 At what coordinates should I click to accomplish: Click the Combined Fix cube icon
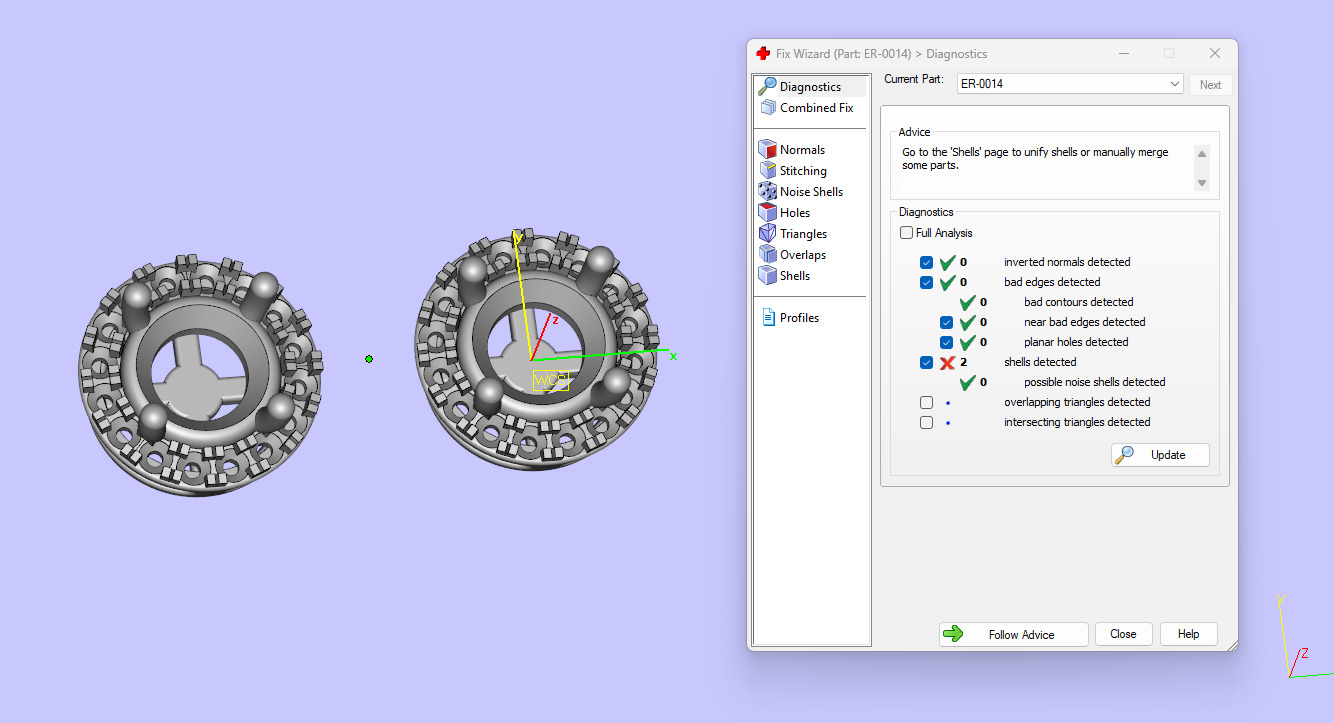point(767,107)
